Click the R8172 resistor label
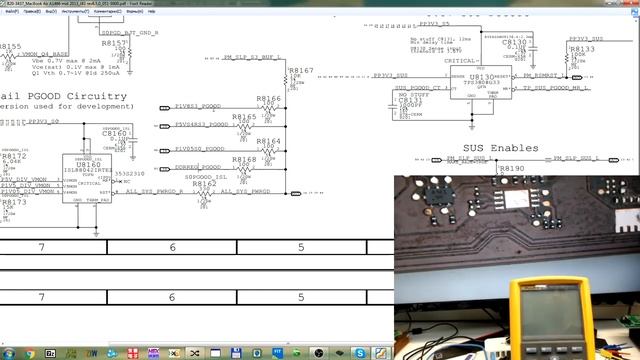 [14, 156]
